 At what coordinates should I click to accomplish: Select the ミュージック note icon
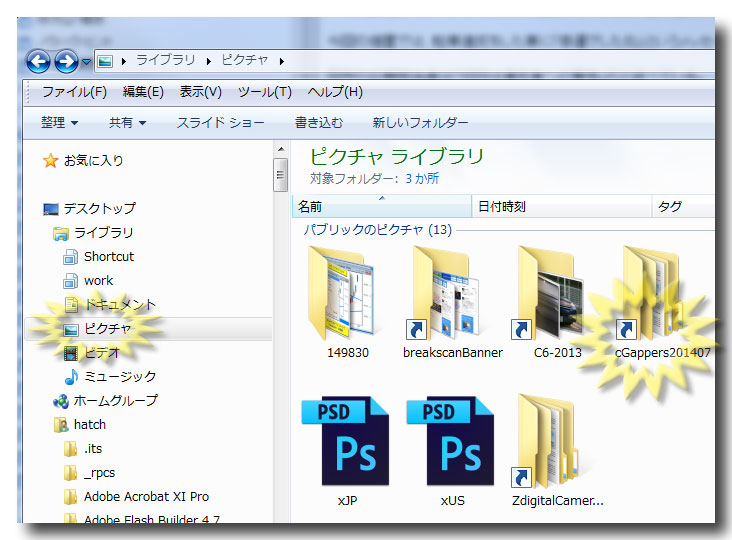(71, 377)
